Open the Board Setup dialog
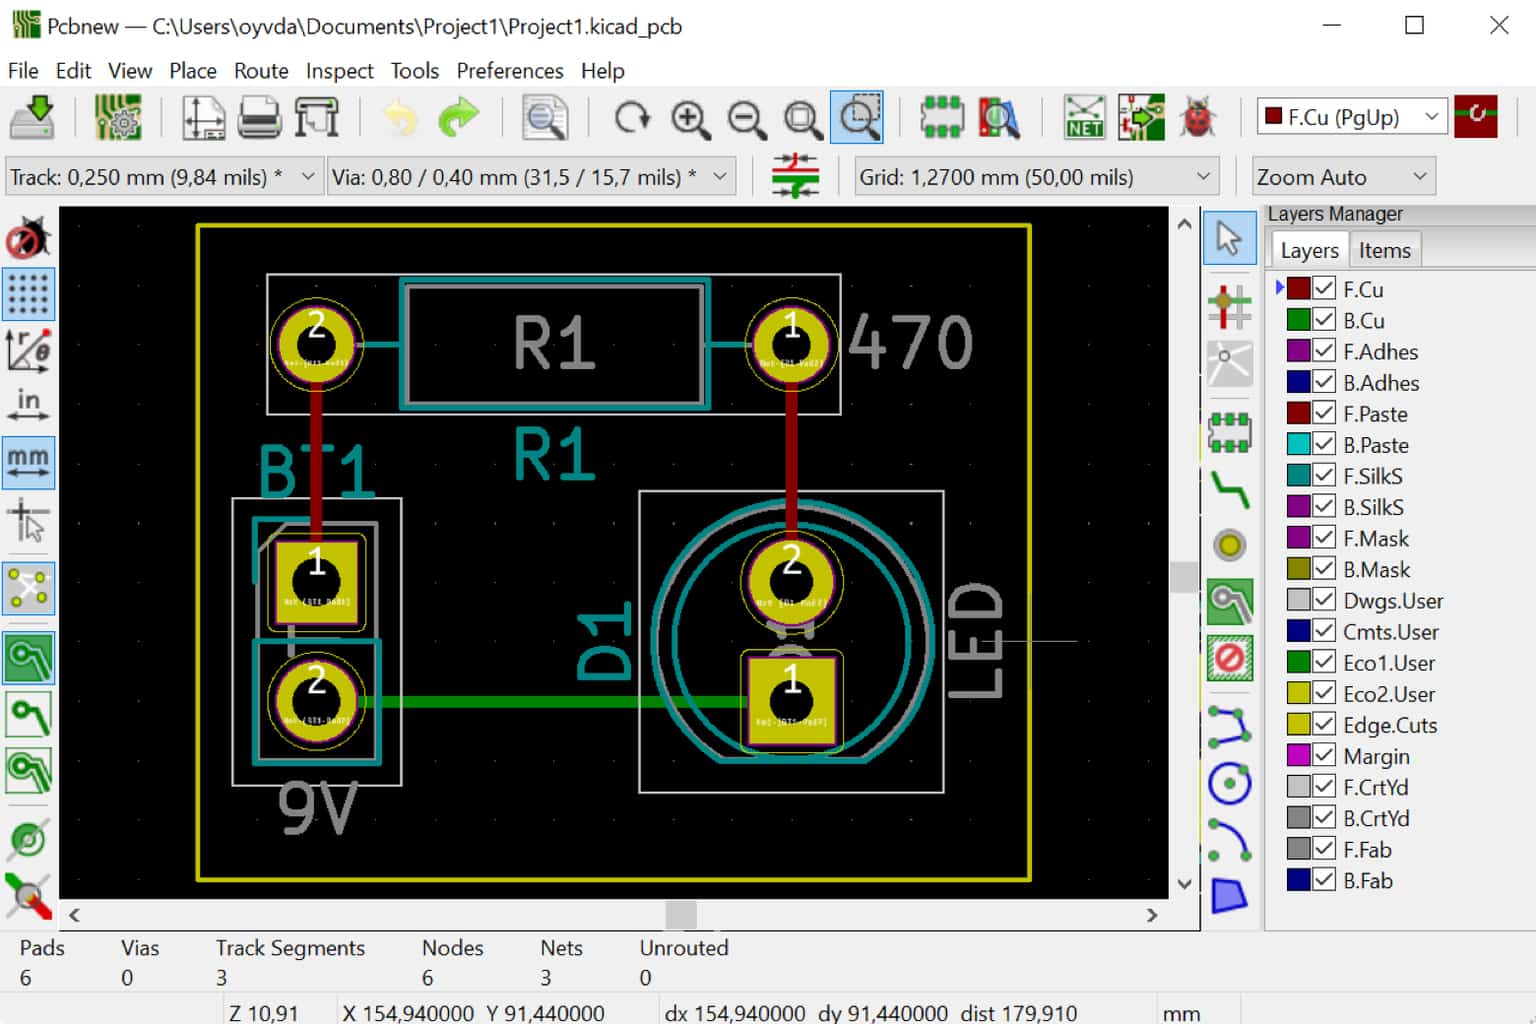 pyautogui.click(x=117, y=117)
